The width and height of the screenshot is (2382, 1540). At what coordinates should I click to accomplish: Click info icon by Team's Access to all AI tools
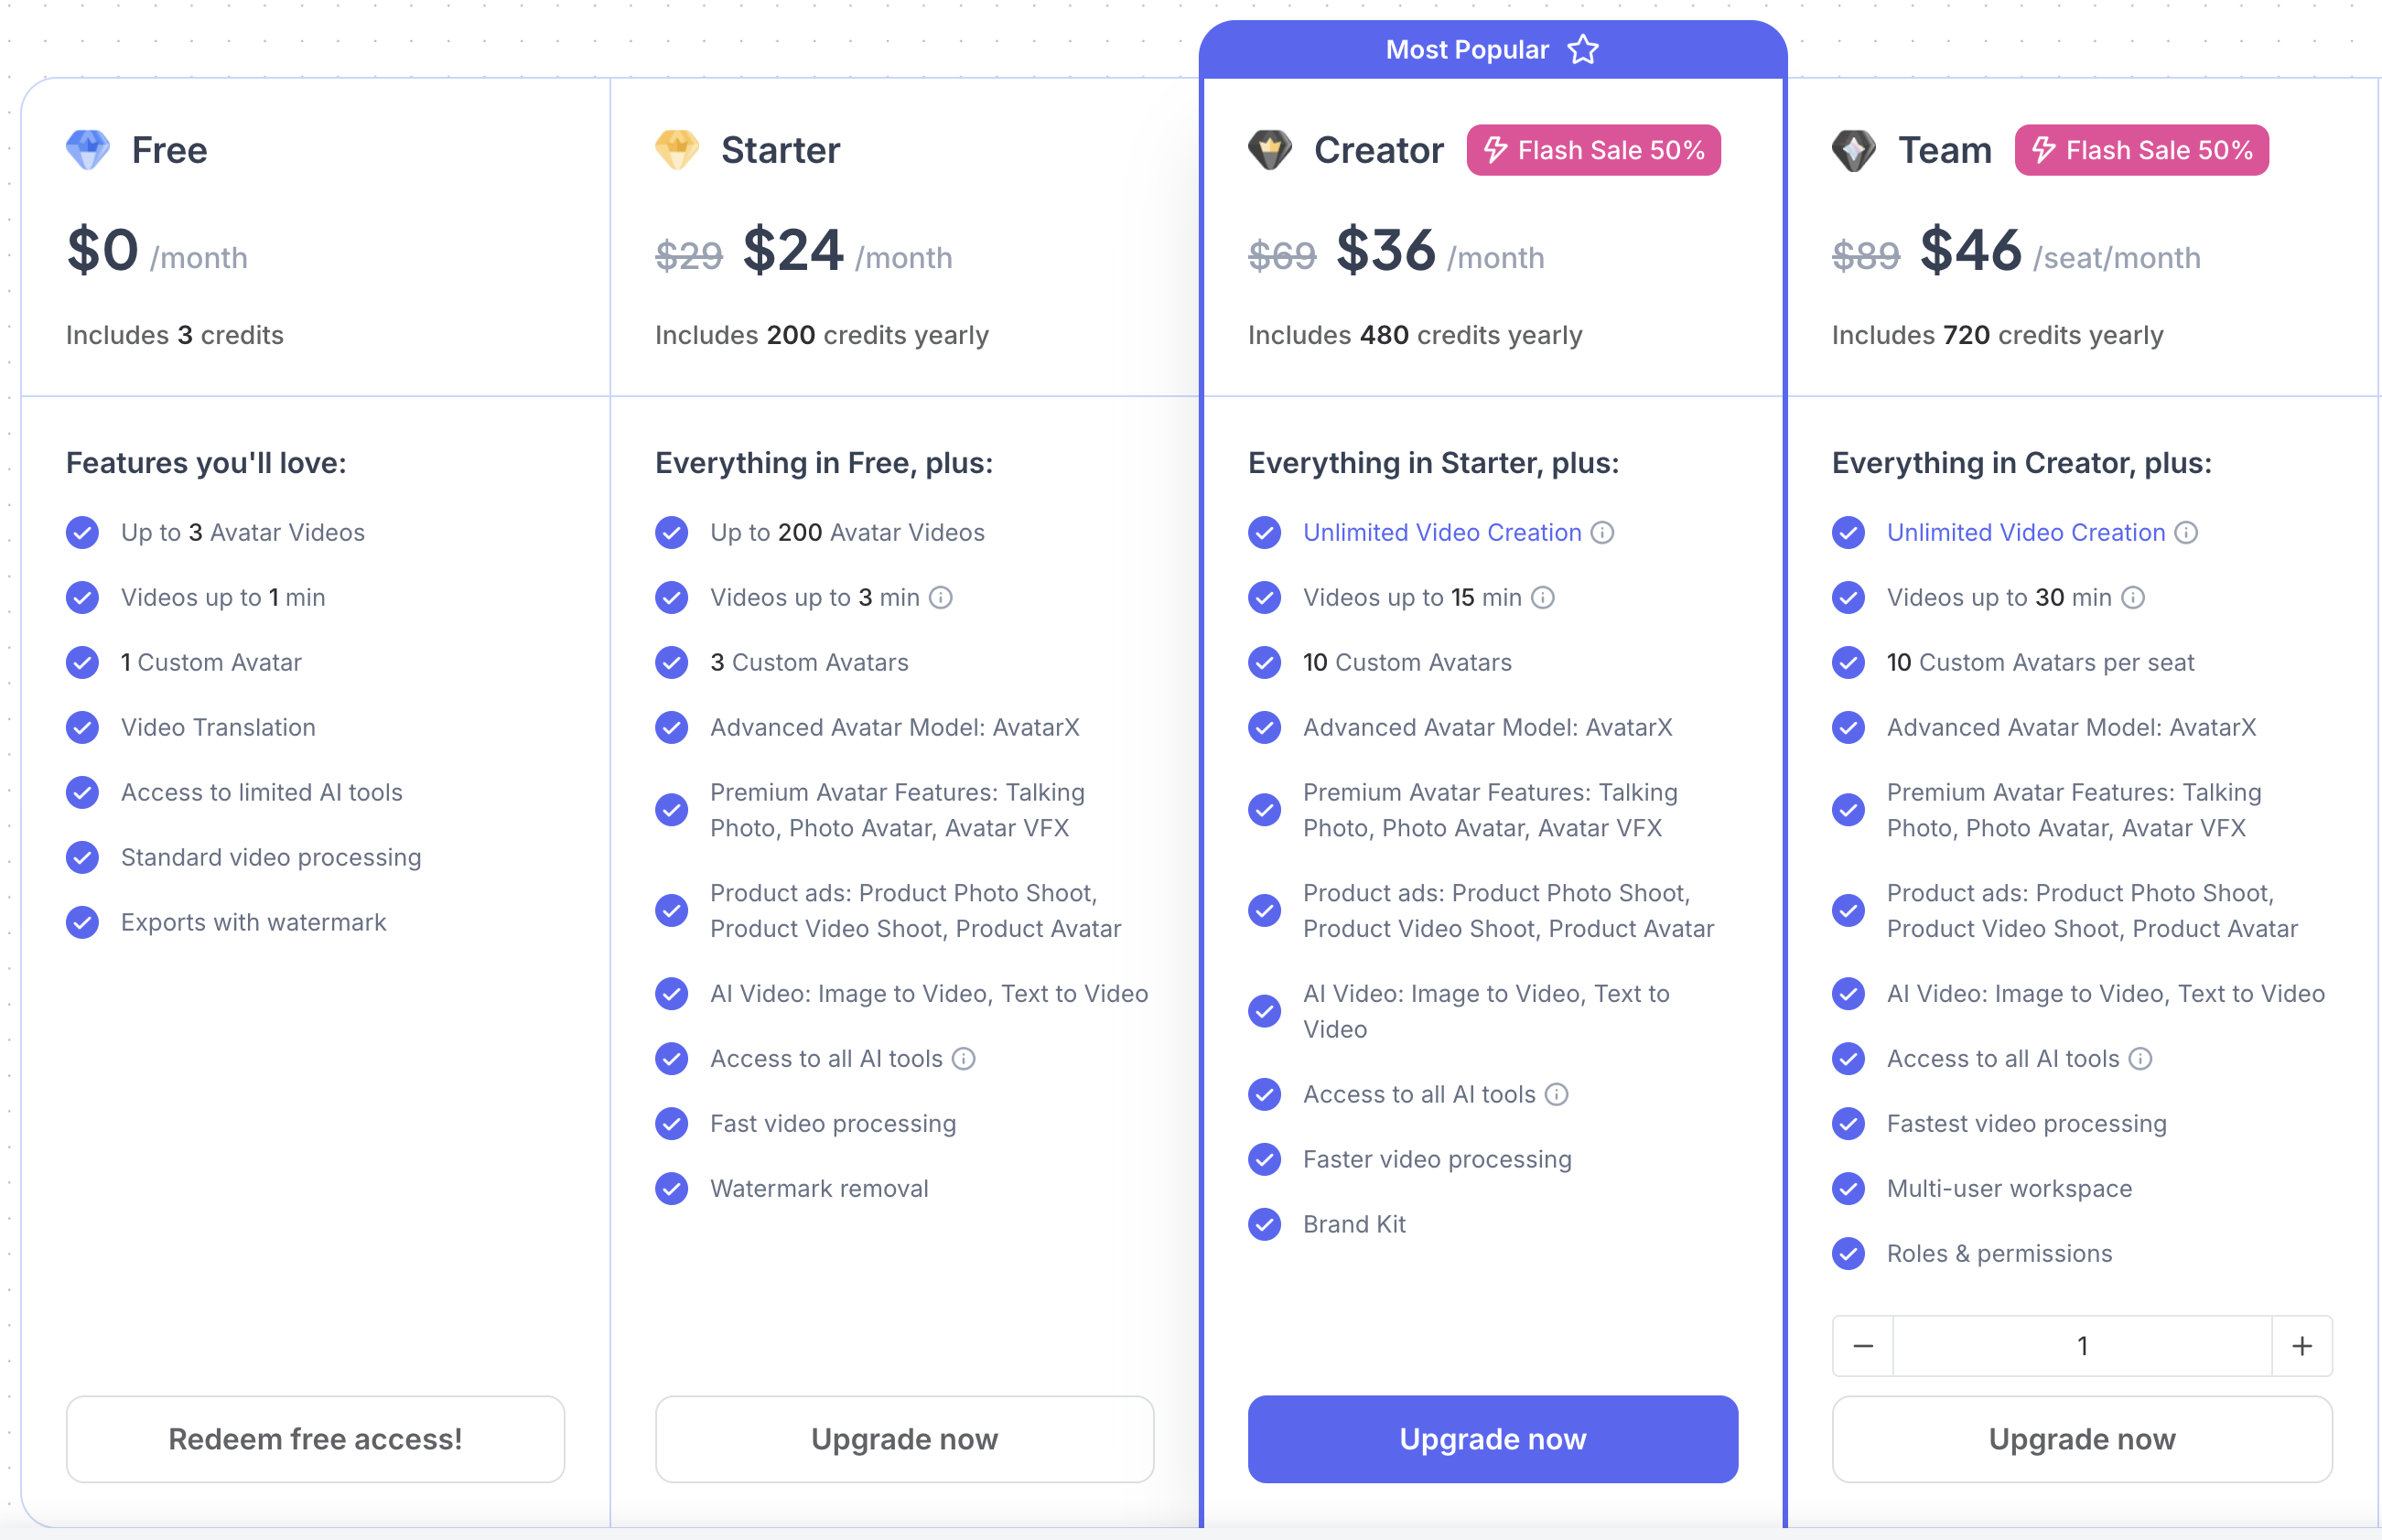[x=2140, y=1059]
